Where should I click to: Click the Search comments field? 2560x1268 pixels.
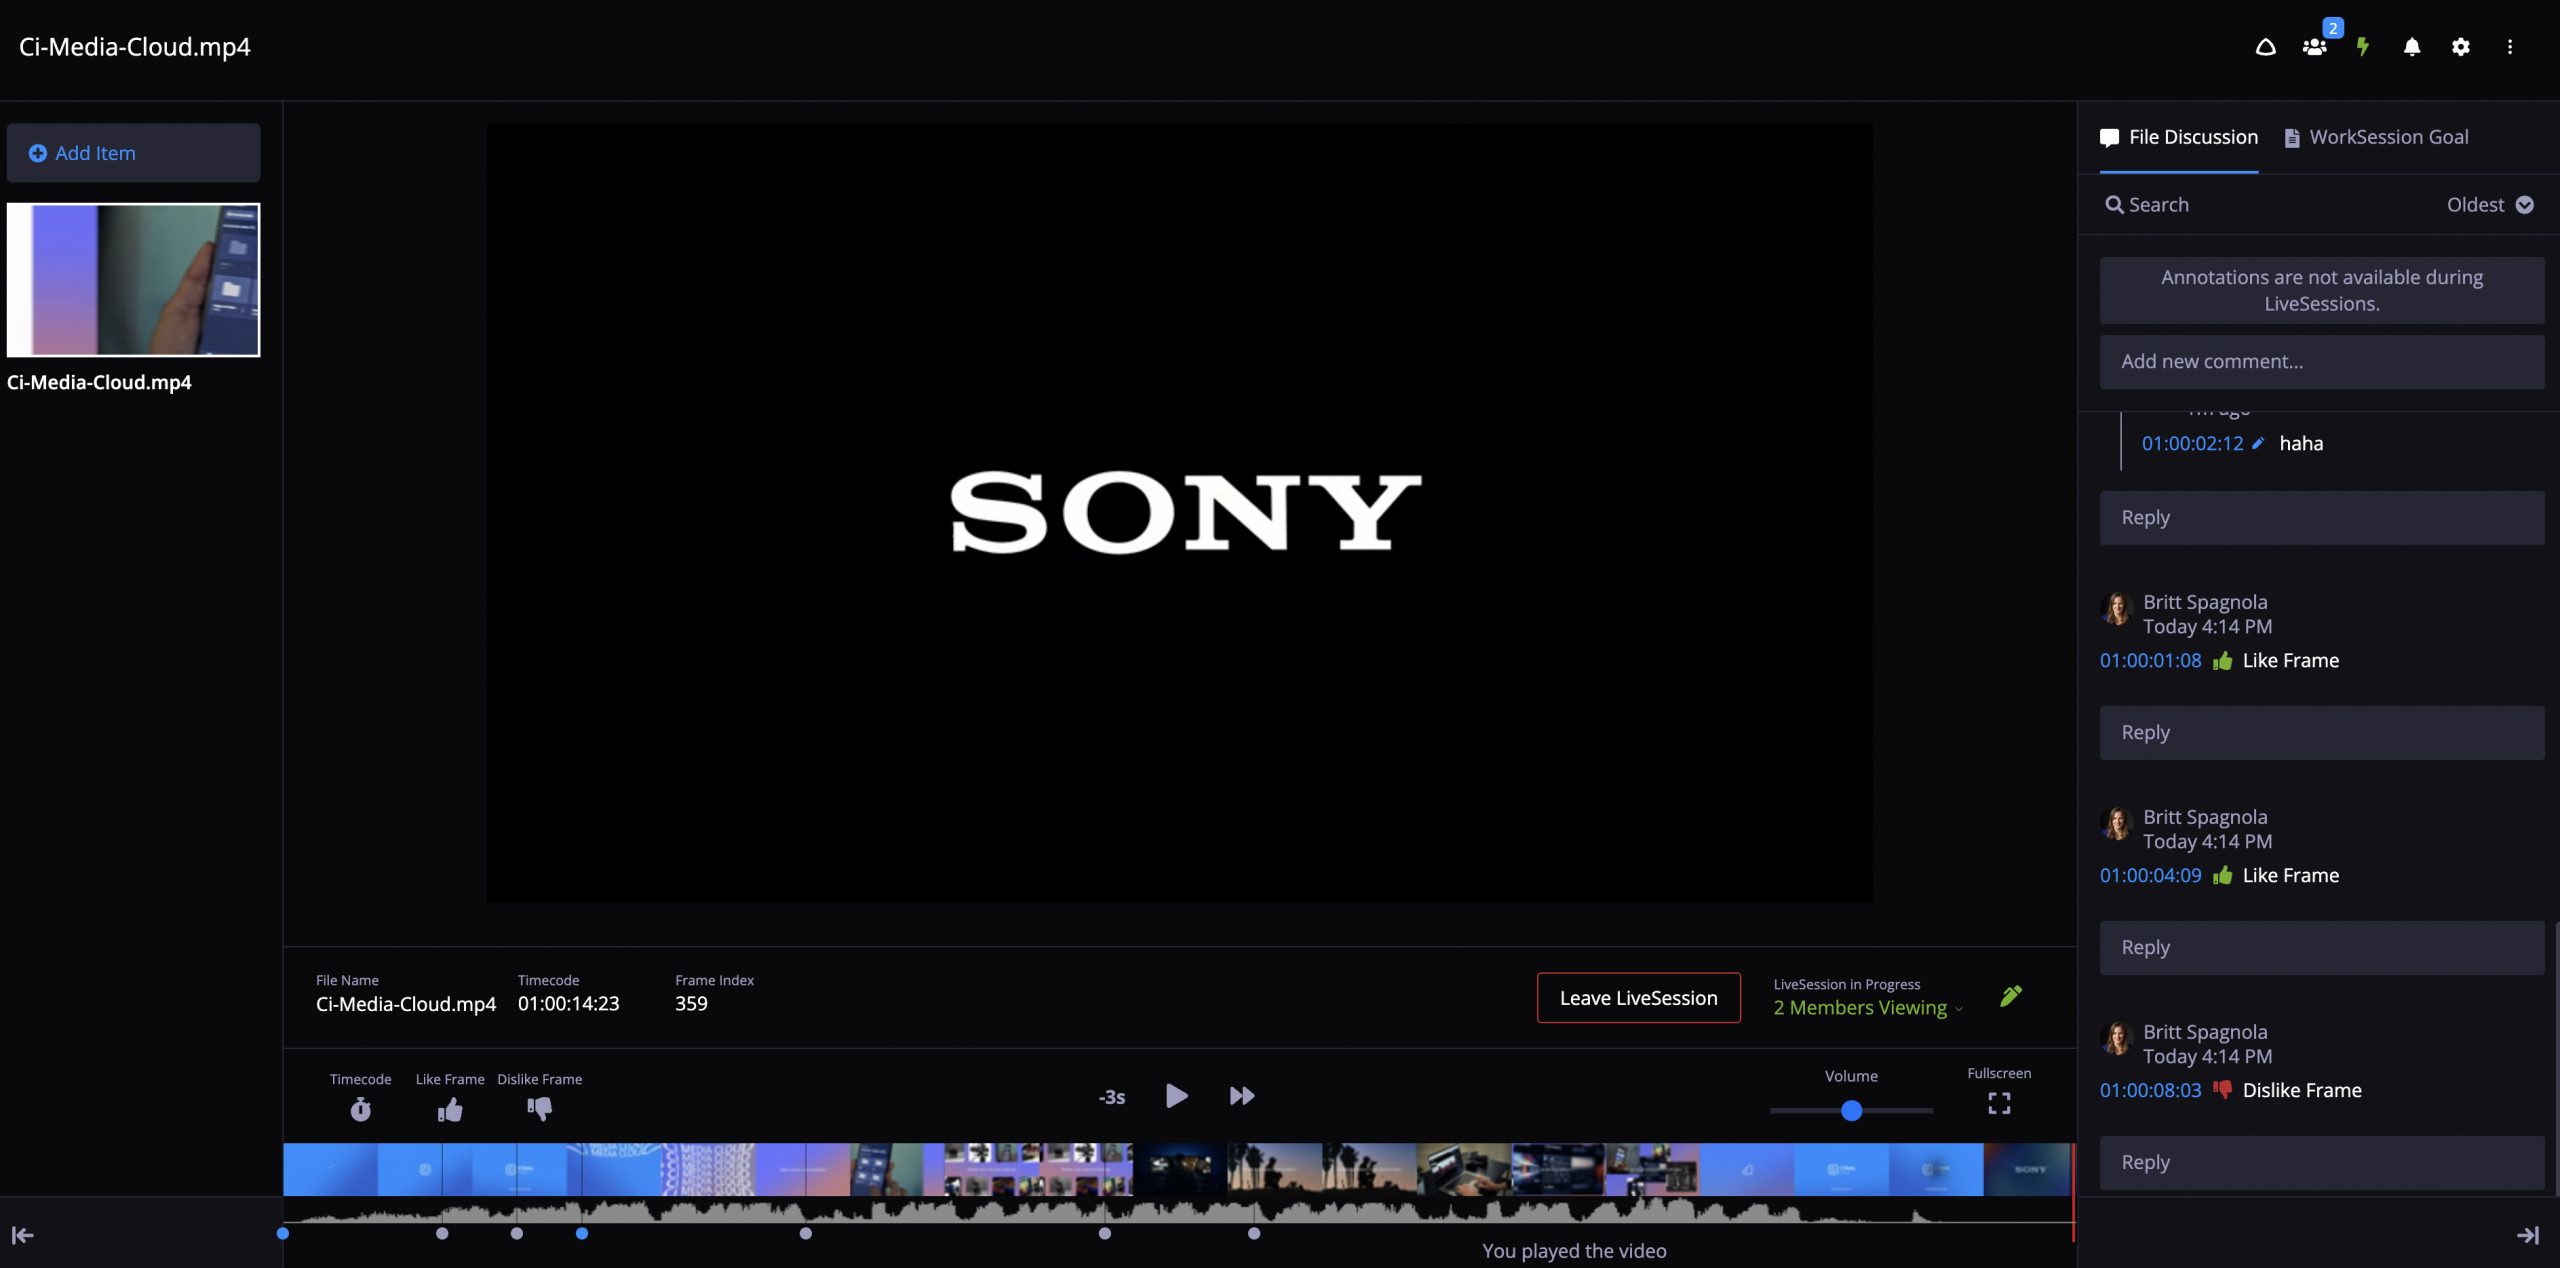pos(2158,205)
